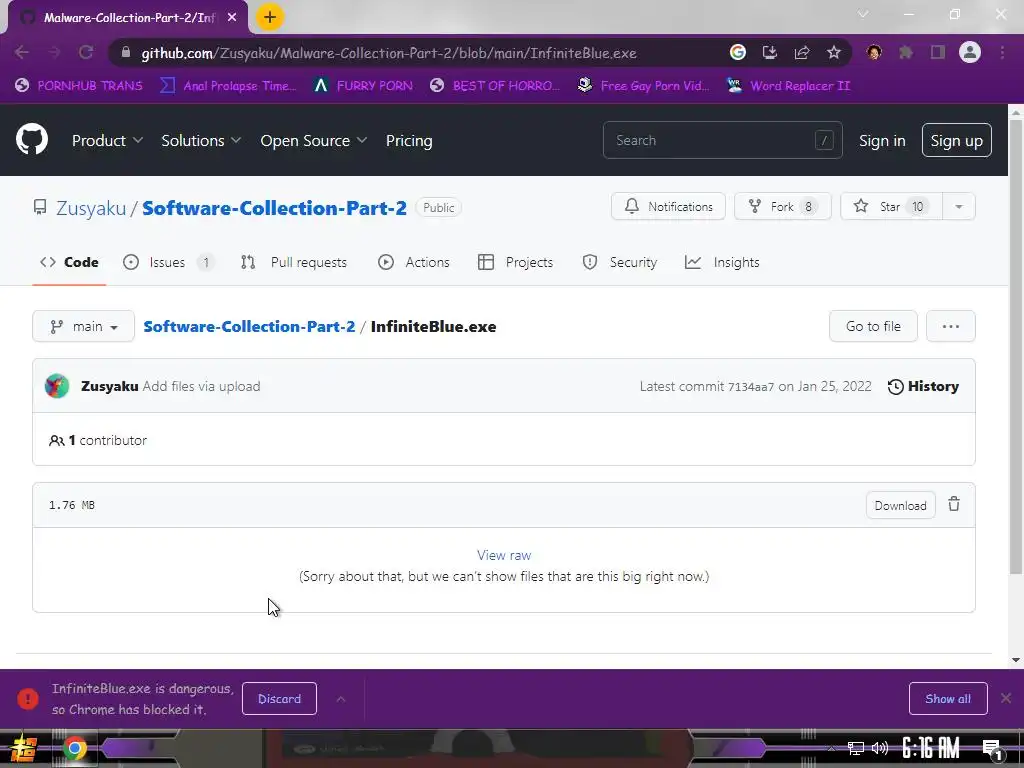Click the Chrome icon in taskbar
Screen dimensions: 1024x768
pos(74,748)
